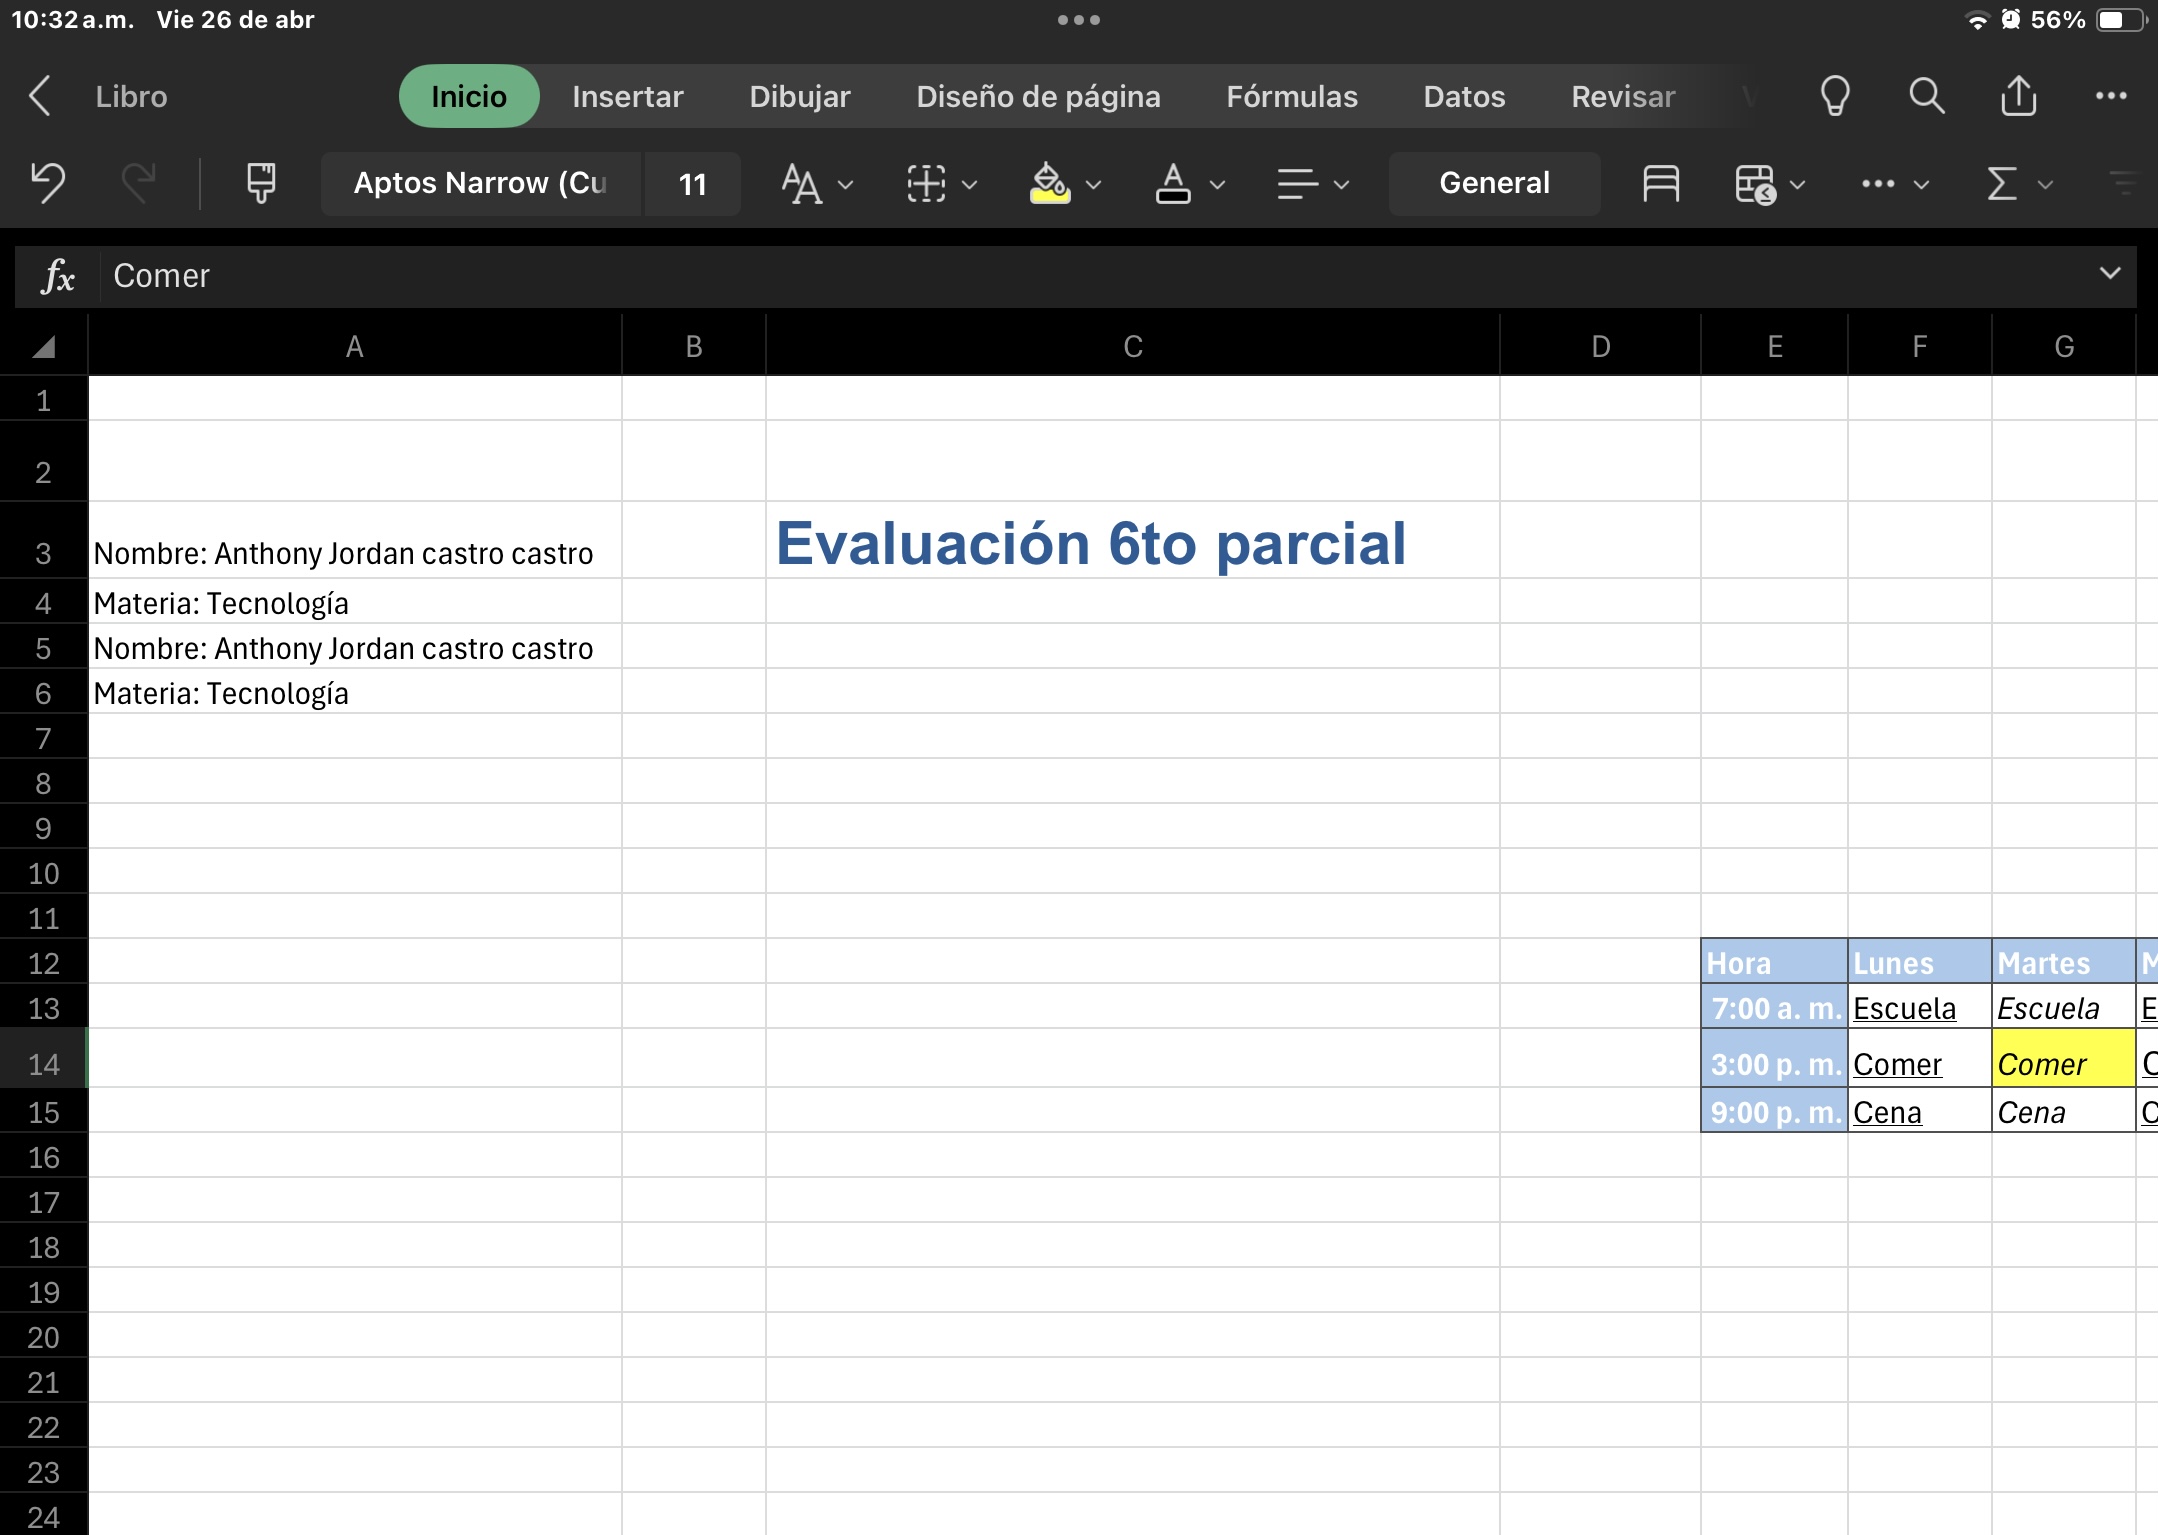Open the lightbulb Tell Me icon
Viewport: 2158px width, 1535px height.
click(x=1834, y=96)
